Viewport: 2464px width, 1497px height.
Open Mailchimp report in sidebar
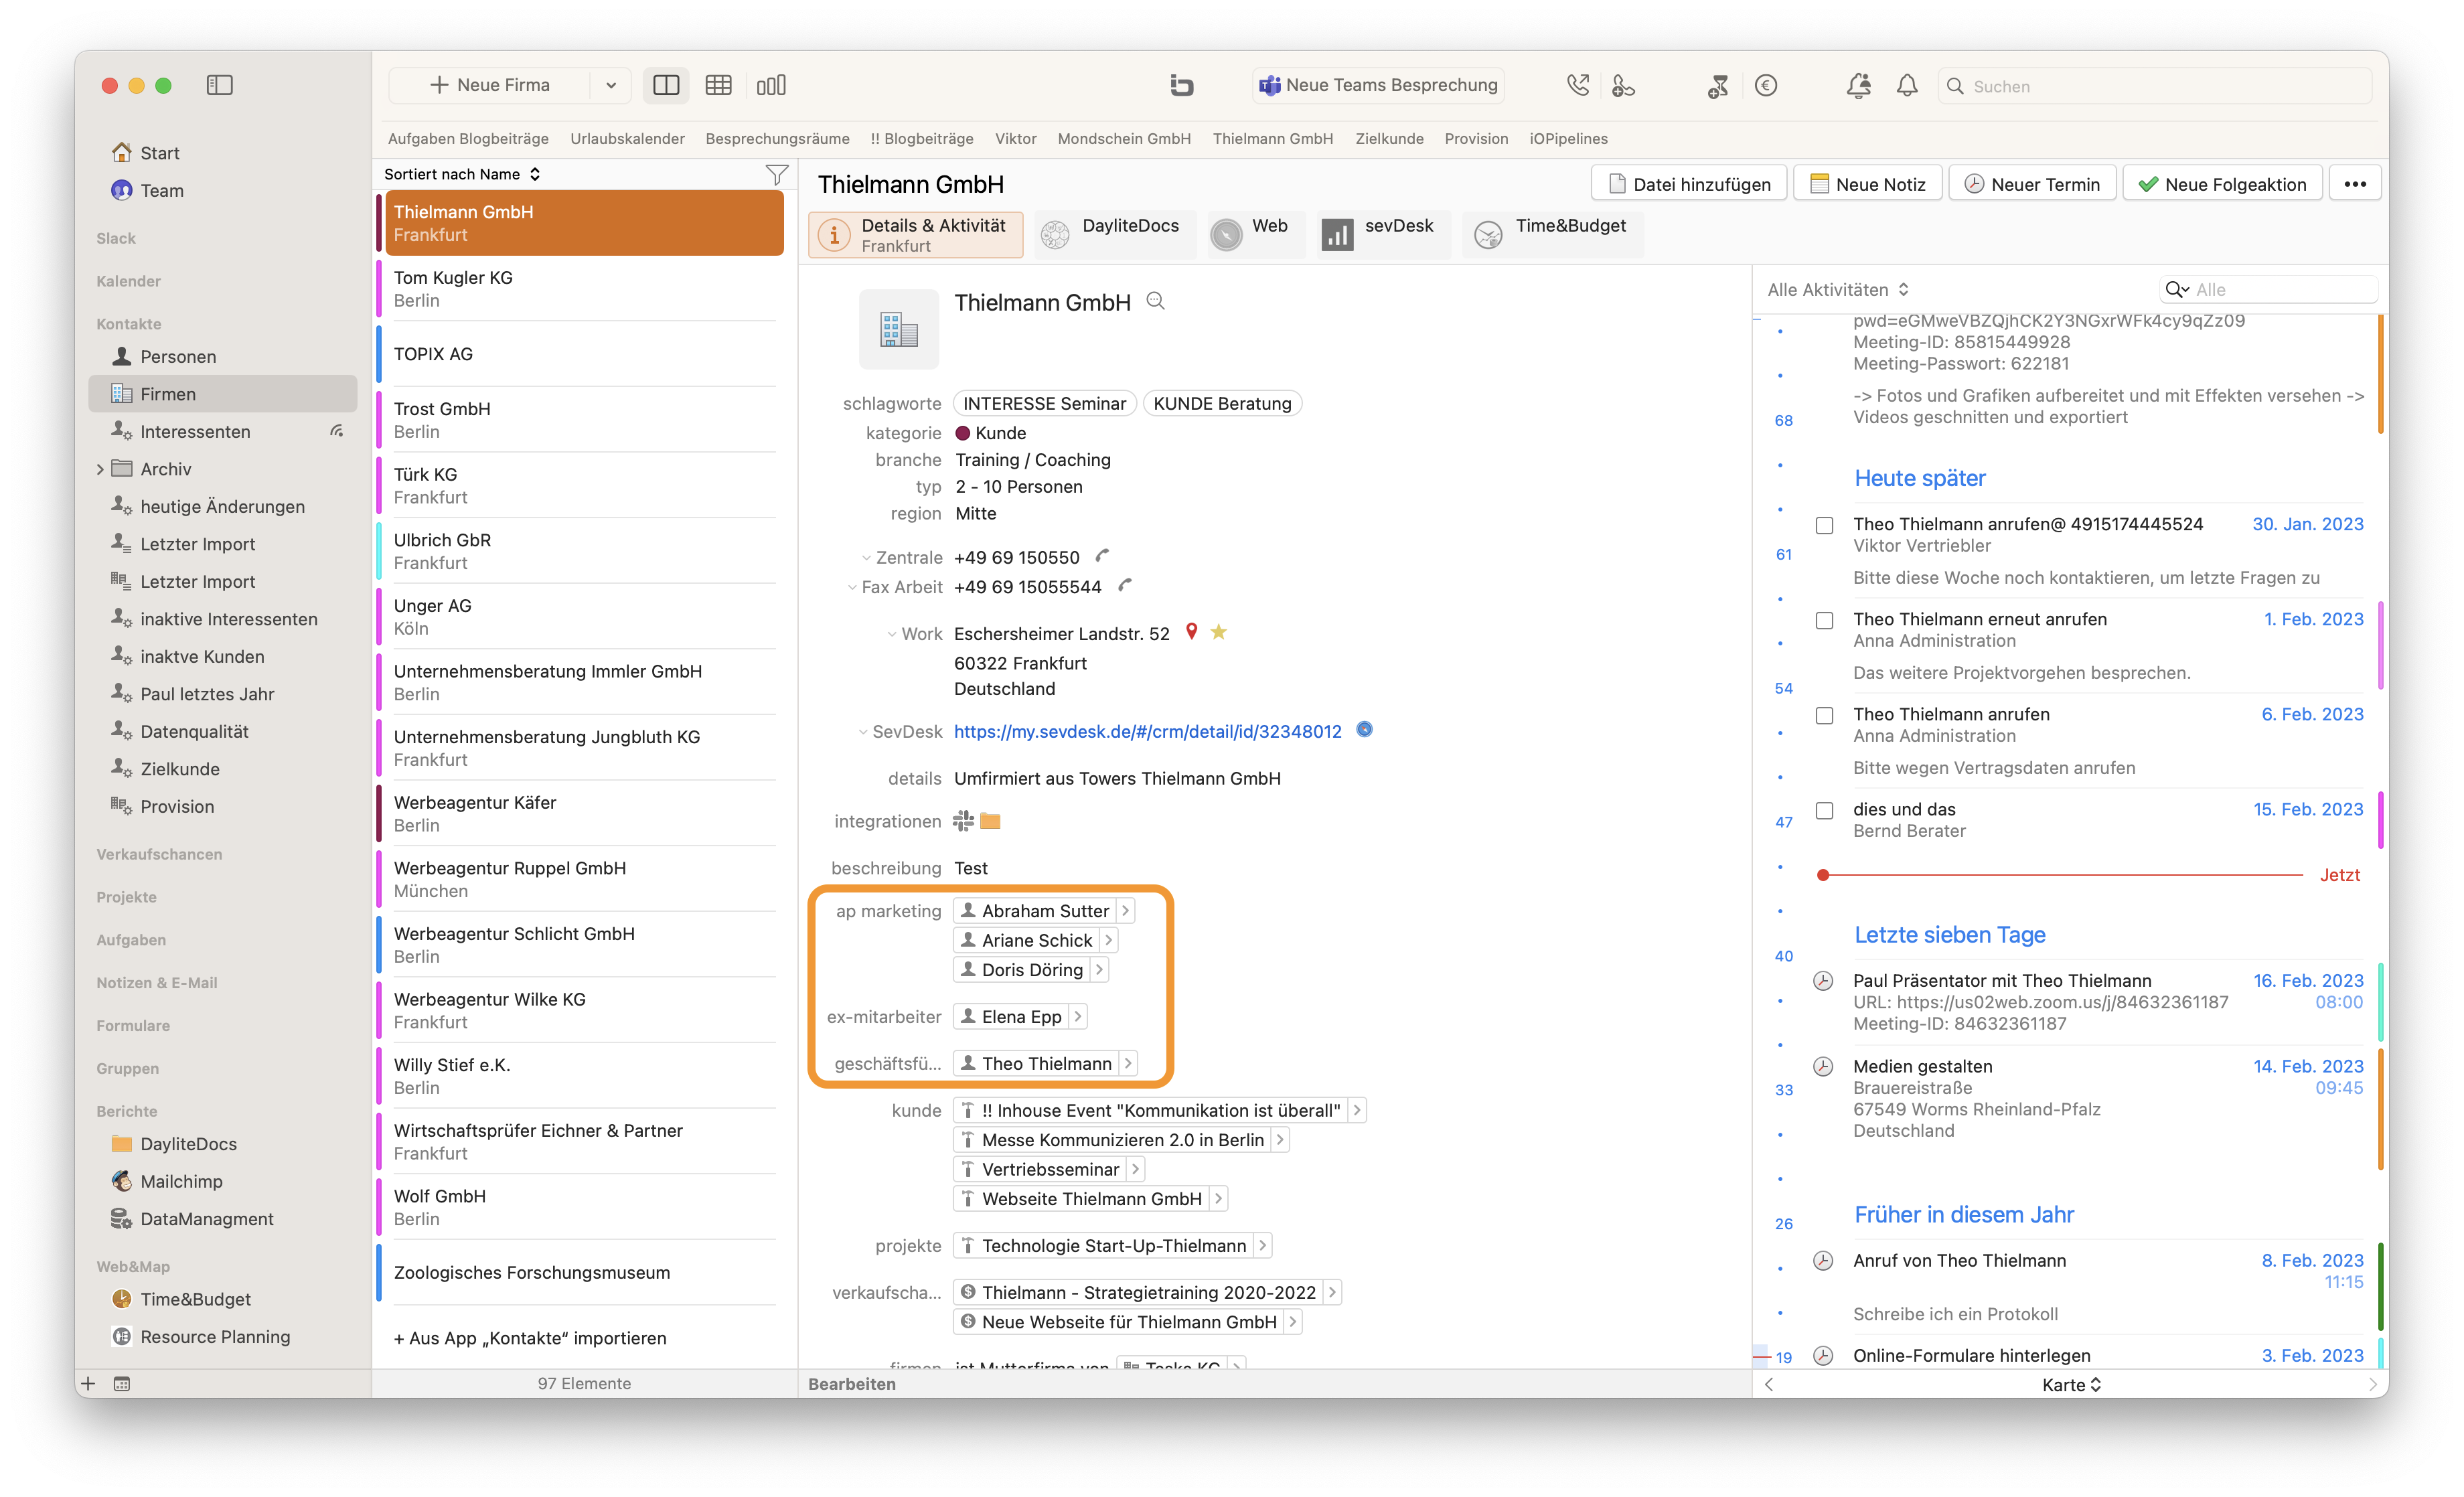tap(181, 1181)
